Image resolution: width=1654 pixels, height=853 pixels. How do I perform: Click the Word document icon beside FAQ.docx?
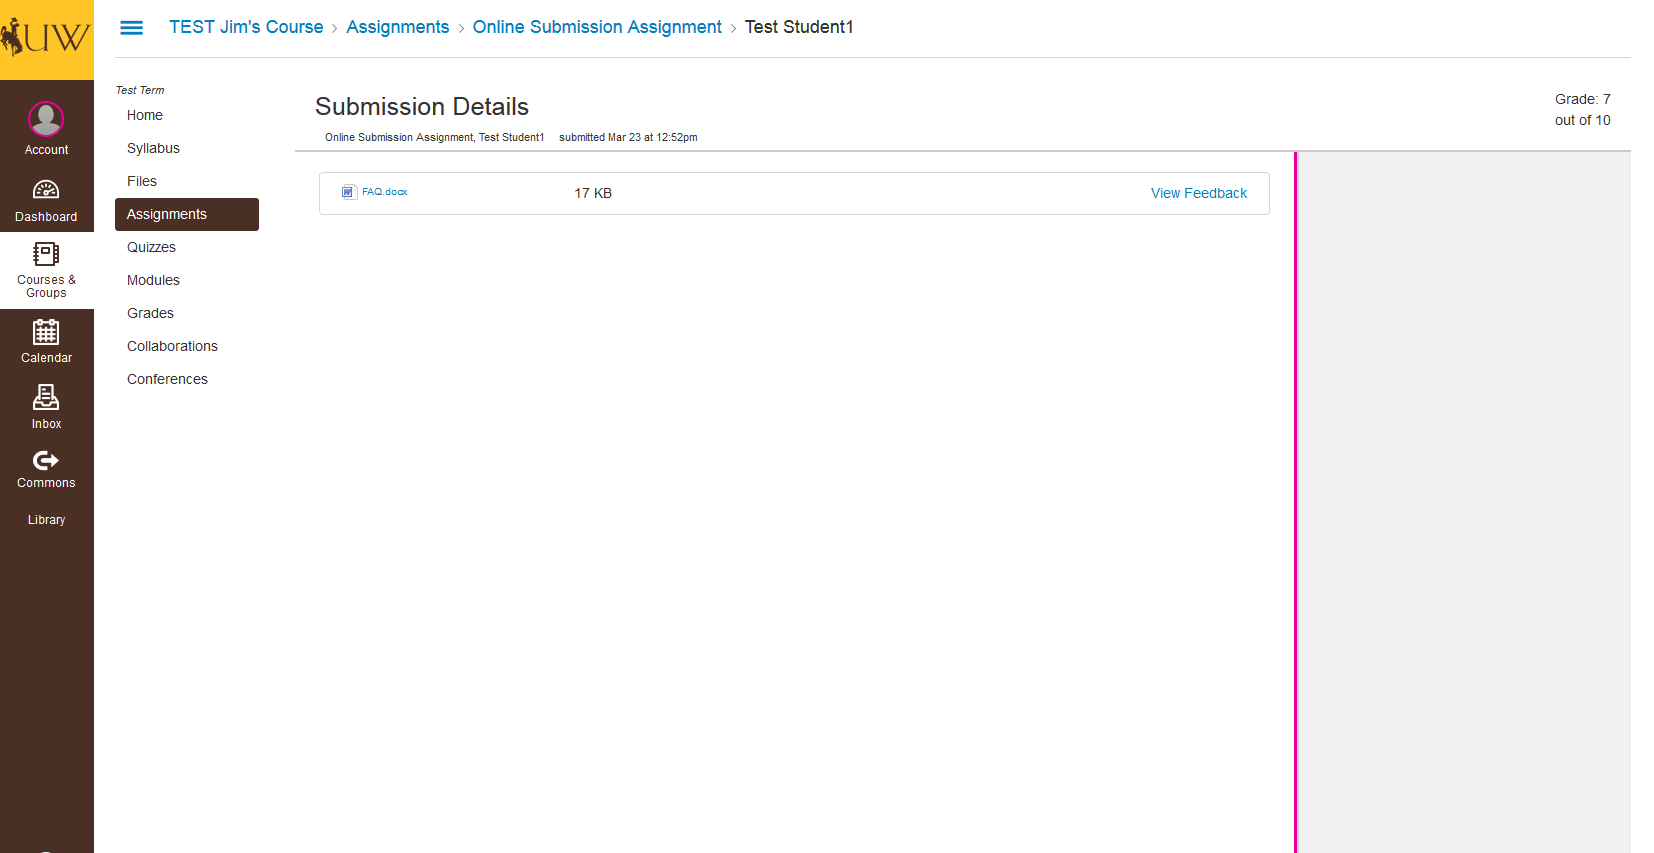click(x=349, y=192)
